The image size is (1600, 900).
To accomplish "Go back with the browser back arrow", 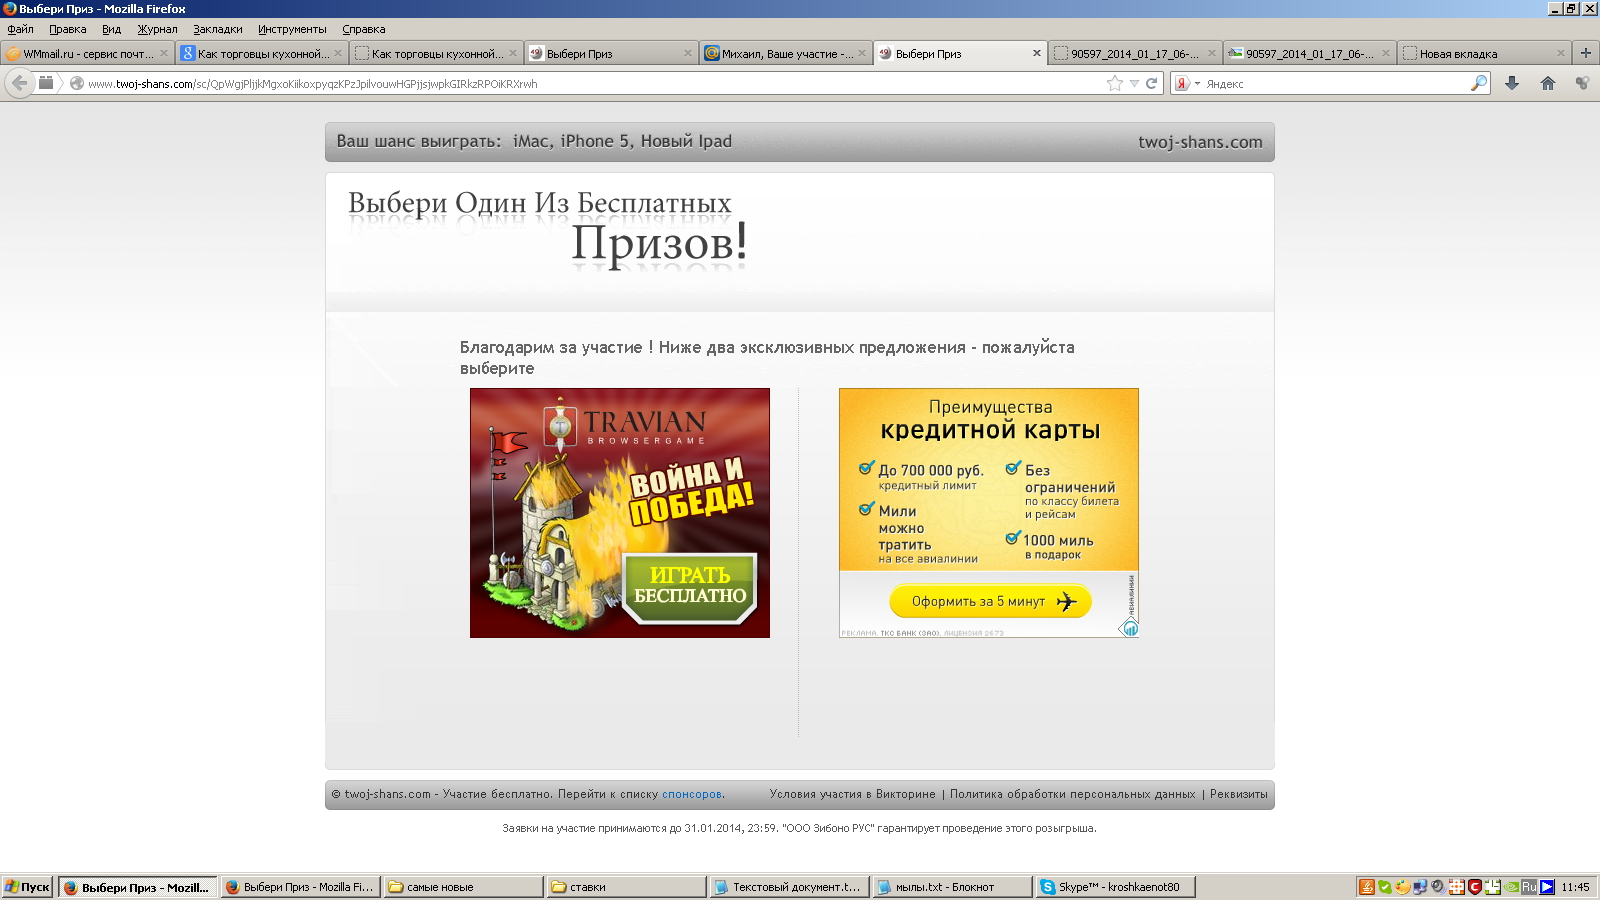I will [x=19, y=83].
